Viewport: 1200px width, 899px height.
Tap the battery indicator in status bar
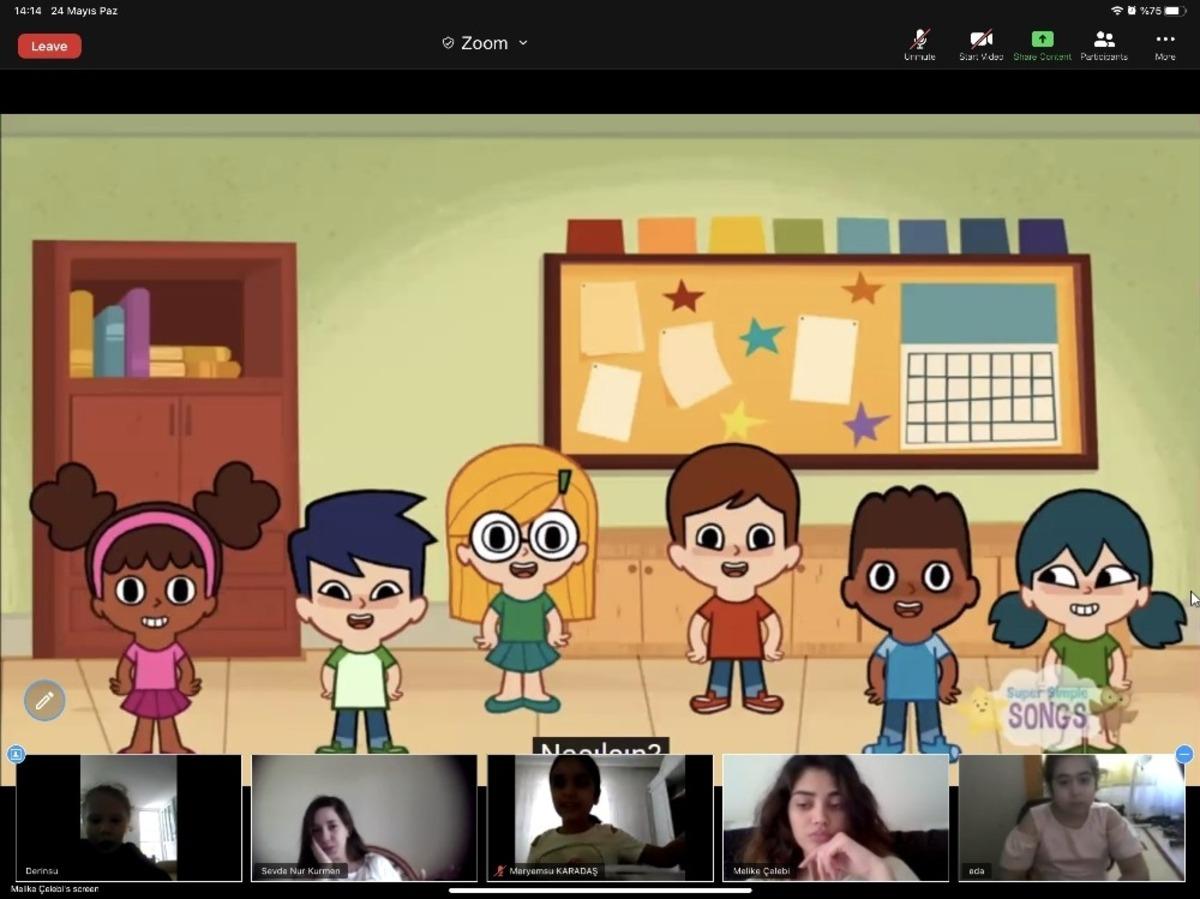point(1174,11)
